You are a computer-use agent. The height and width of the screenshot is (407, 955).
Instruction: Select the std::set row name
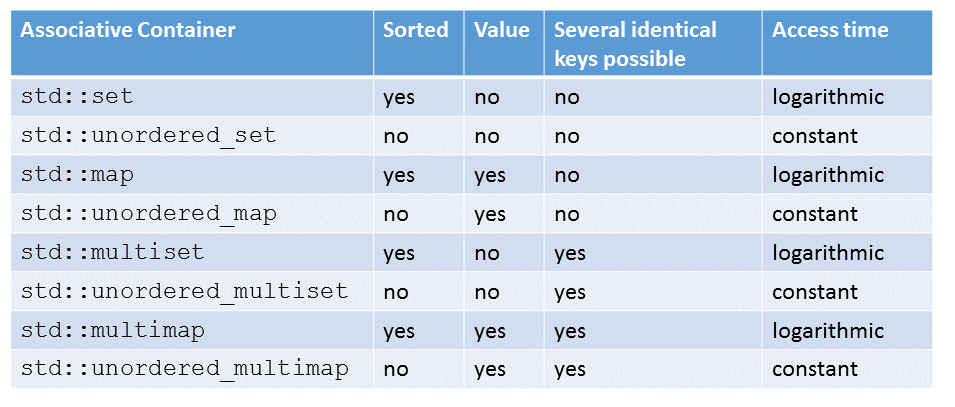point(77,97)
